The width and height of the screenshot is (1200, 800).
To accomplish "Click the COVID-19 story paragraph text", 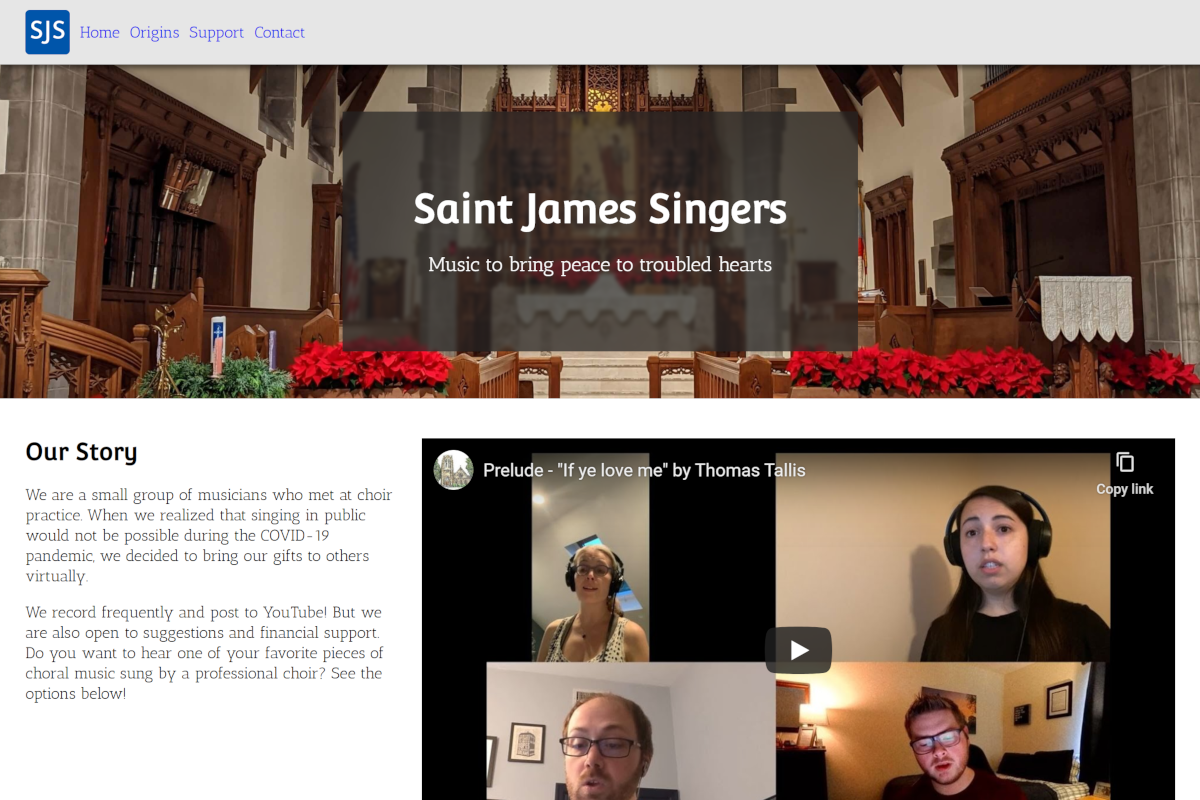I will 207,535.
